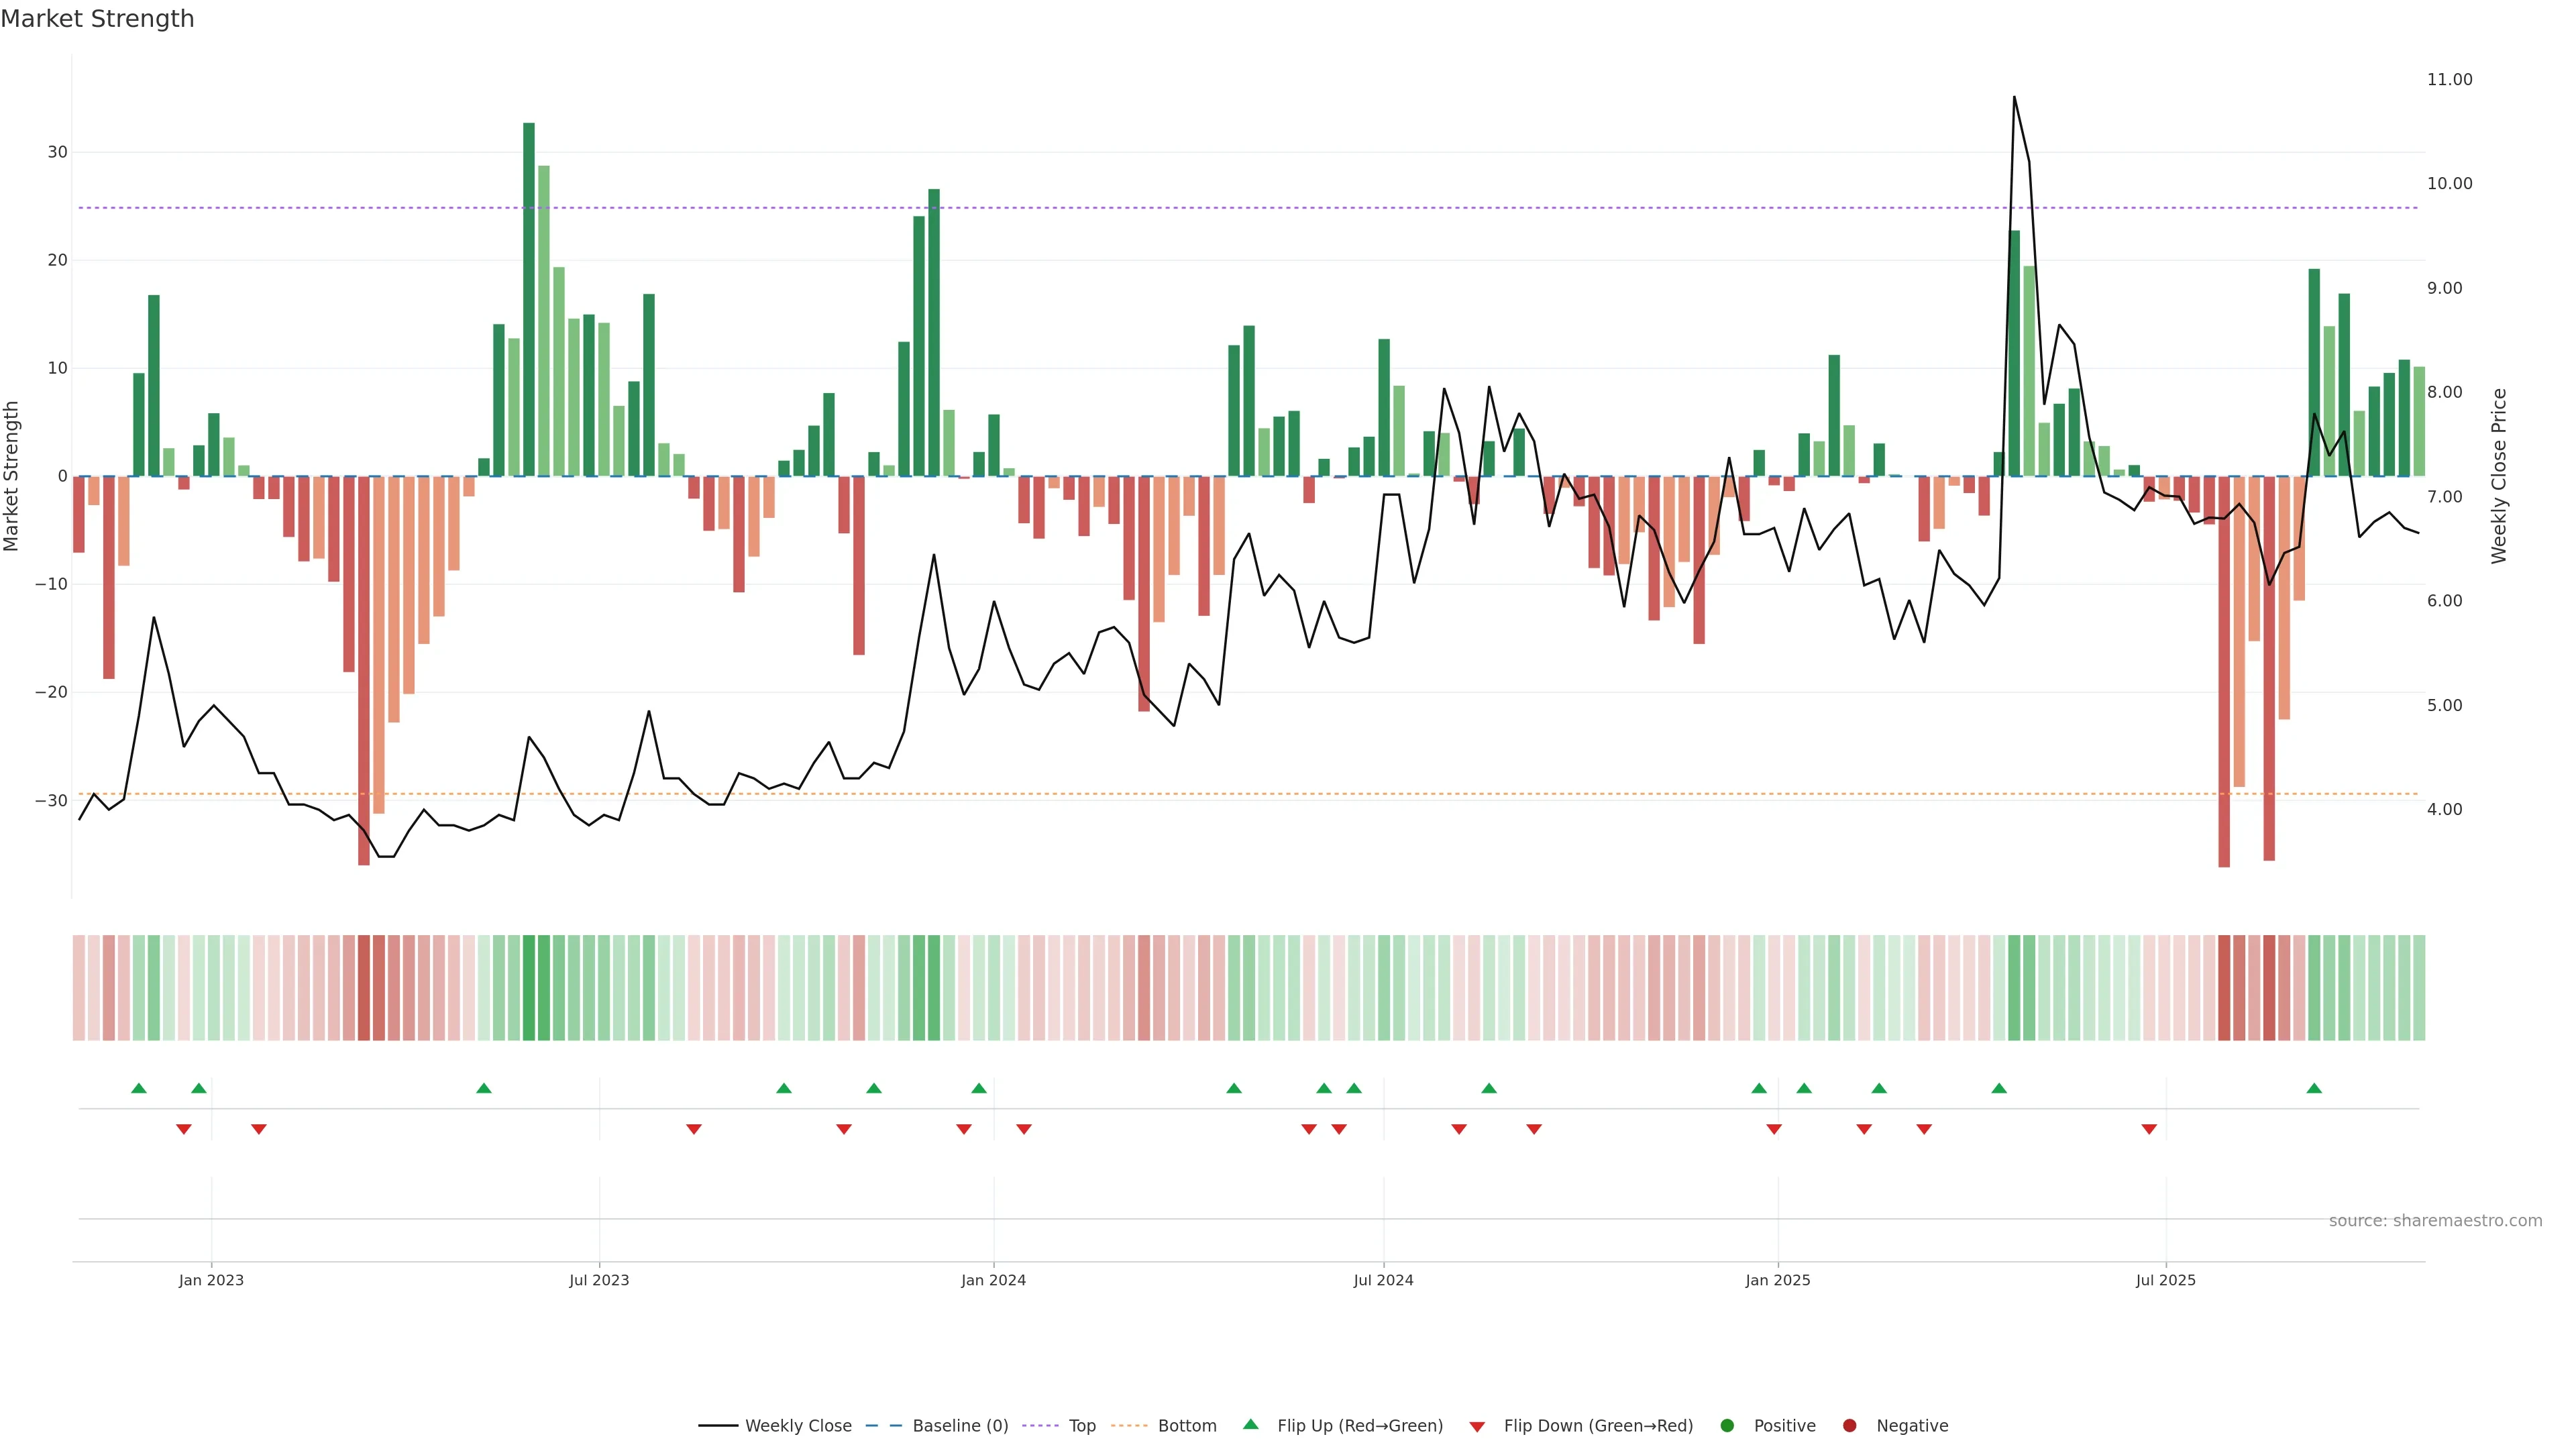Click the last red flip-down marker before Jul 2025

[x=2149, y=1129]
